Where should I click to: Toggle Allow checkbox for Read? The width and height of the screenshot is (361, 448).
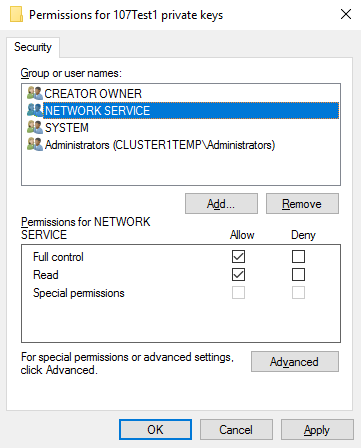click(x=238, y=275)
